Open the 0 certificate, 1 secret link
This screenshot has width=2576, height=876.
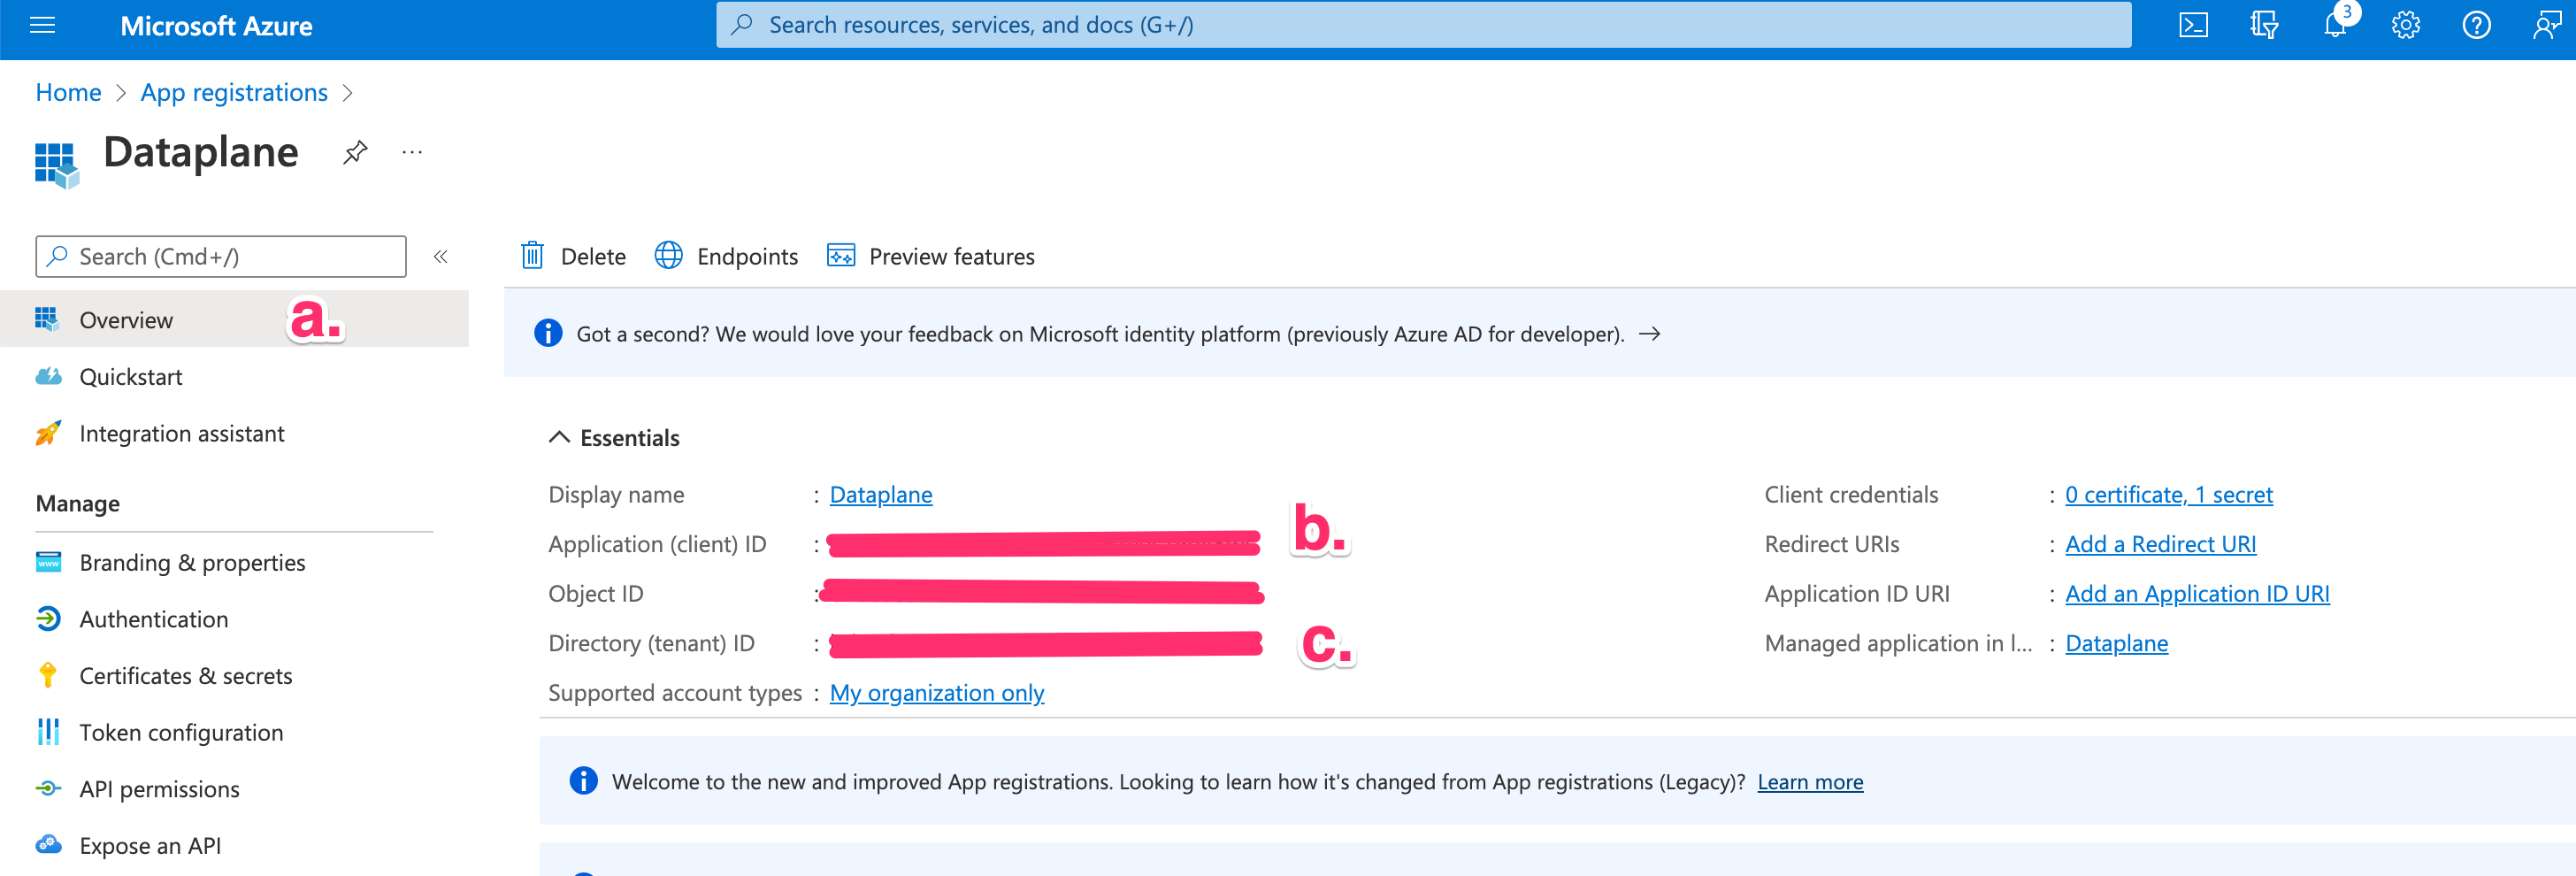[2169, 494]
